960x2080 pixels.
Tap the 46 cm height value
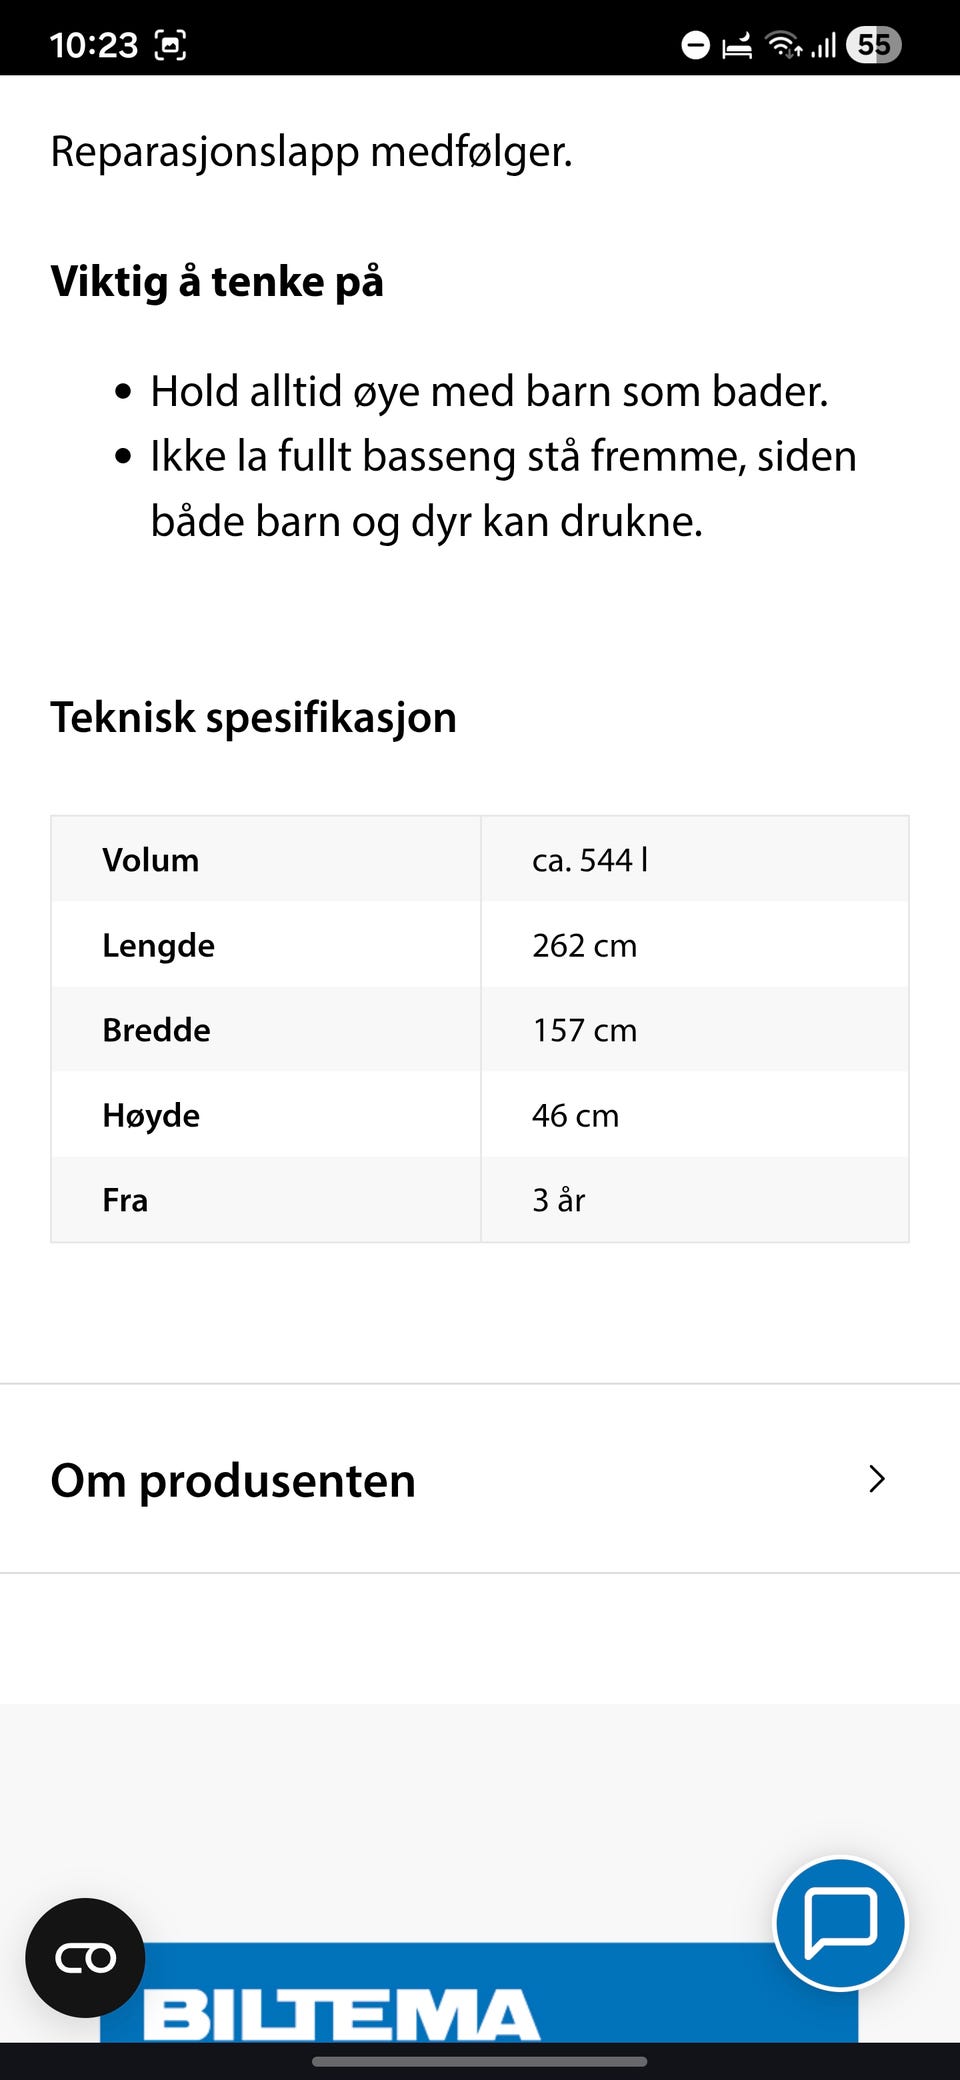click(x=575, y=1115)
